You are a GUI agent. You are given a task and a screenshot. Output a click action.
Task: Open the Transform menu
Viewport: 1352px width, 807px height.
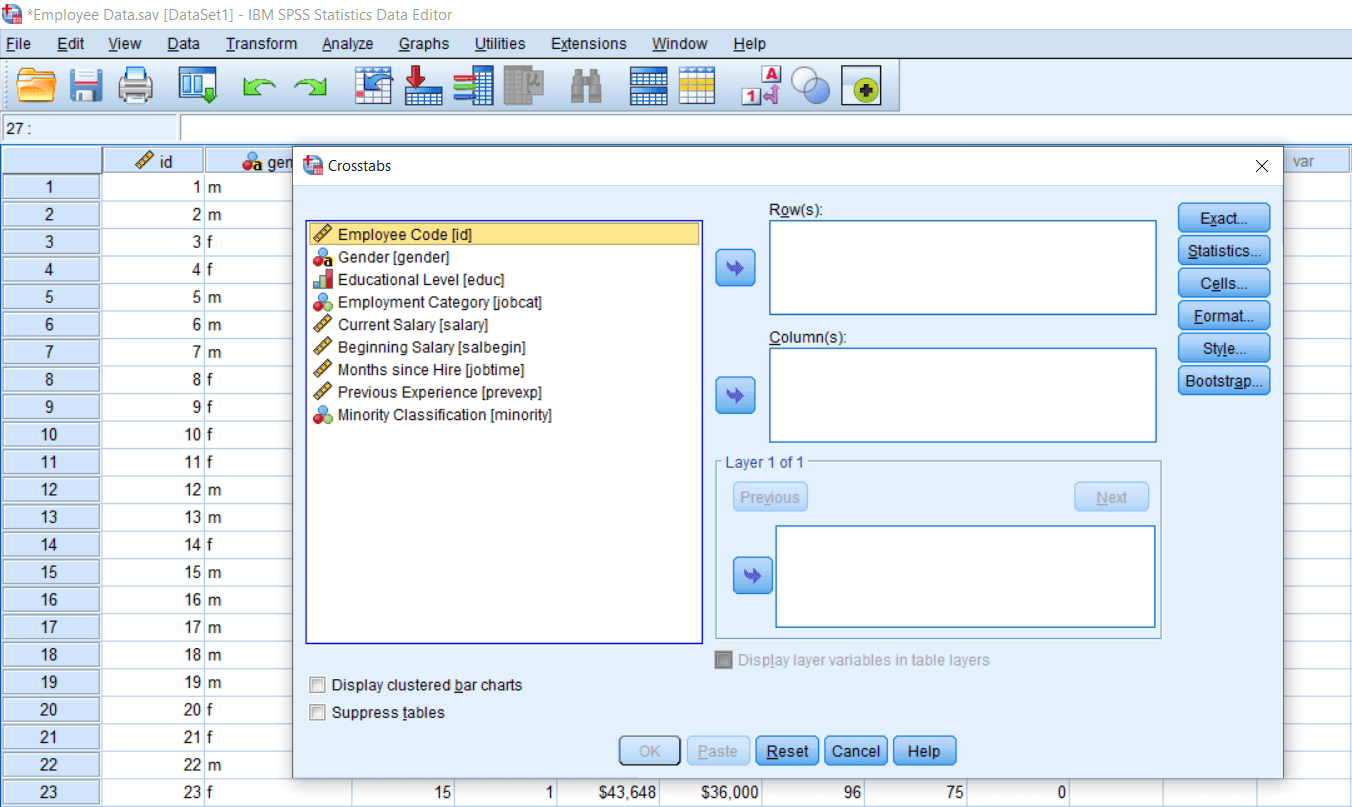(261, 44)
